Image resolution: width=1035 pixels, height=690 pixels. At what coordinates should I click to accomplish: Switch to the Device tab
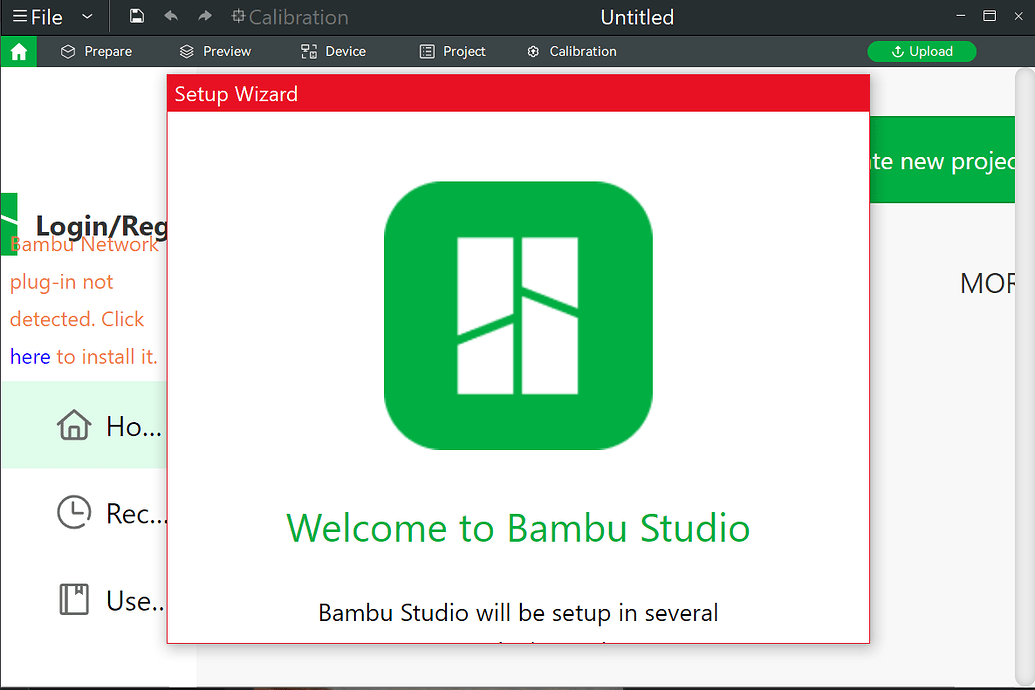click(333, 52)
